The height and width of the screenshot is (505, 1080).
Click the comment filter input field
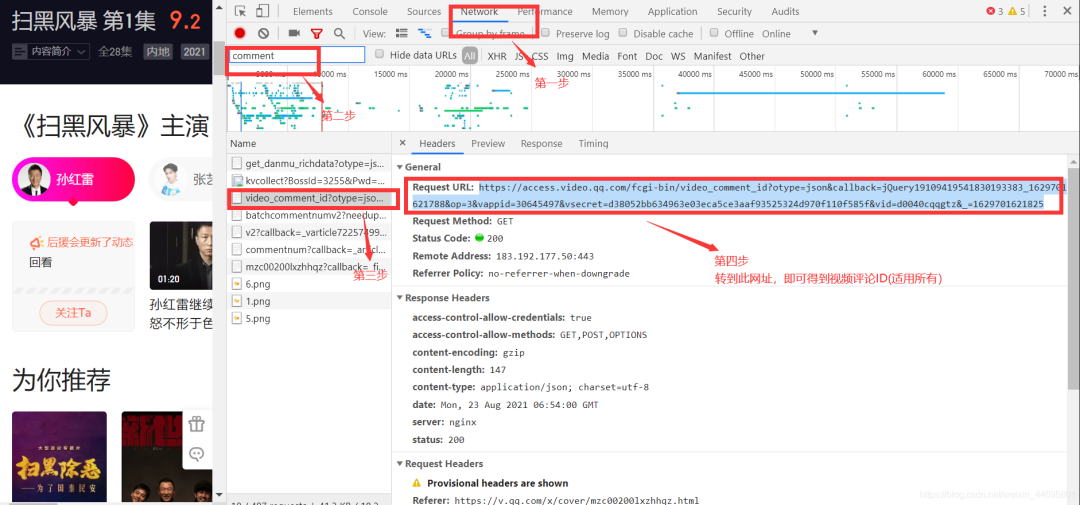[296, 55]
